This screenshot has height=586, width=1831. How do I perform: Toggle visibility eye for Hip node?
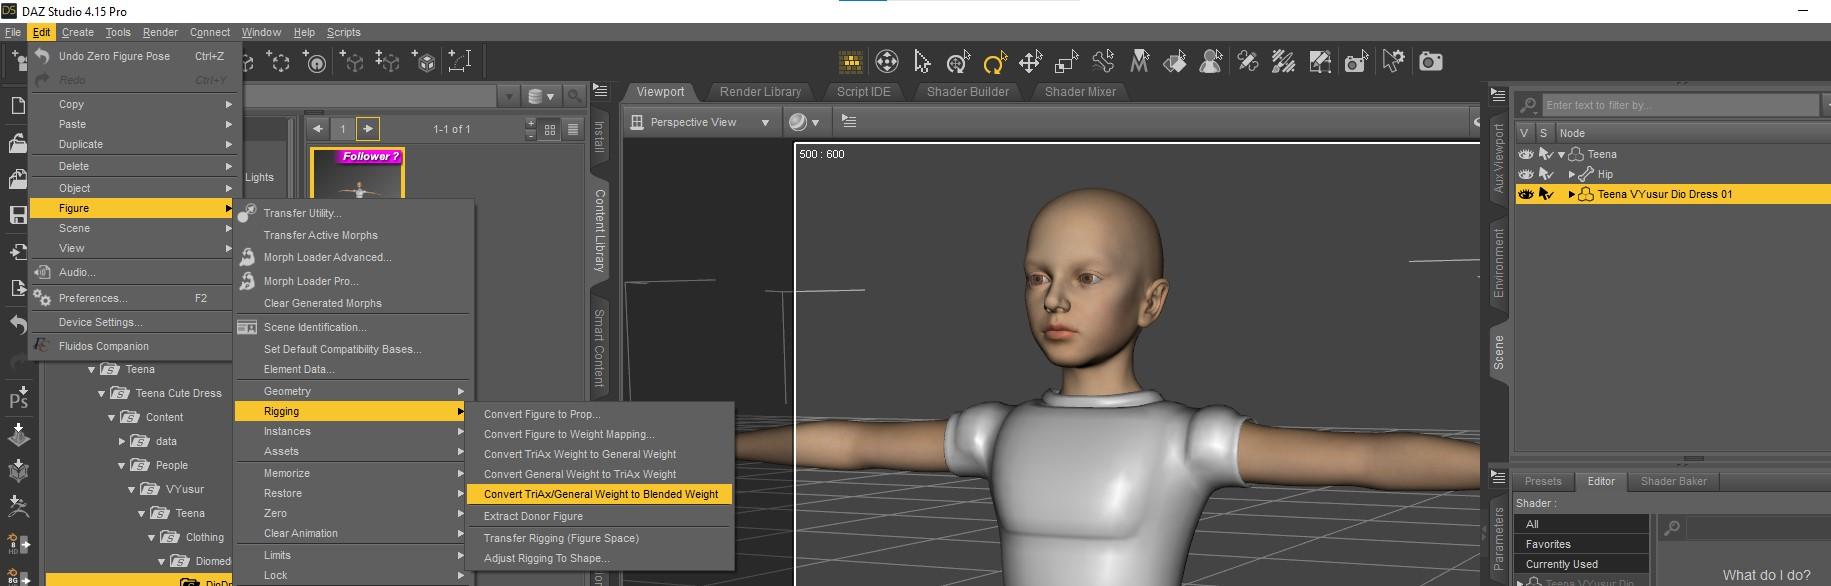click(x=1525, y=174)
